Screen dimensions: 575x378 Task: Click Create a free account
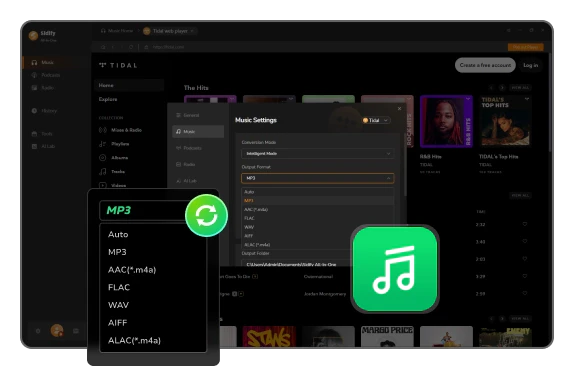tap(485, 65)
